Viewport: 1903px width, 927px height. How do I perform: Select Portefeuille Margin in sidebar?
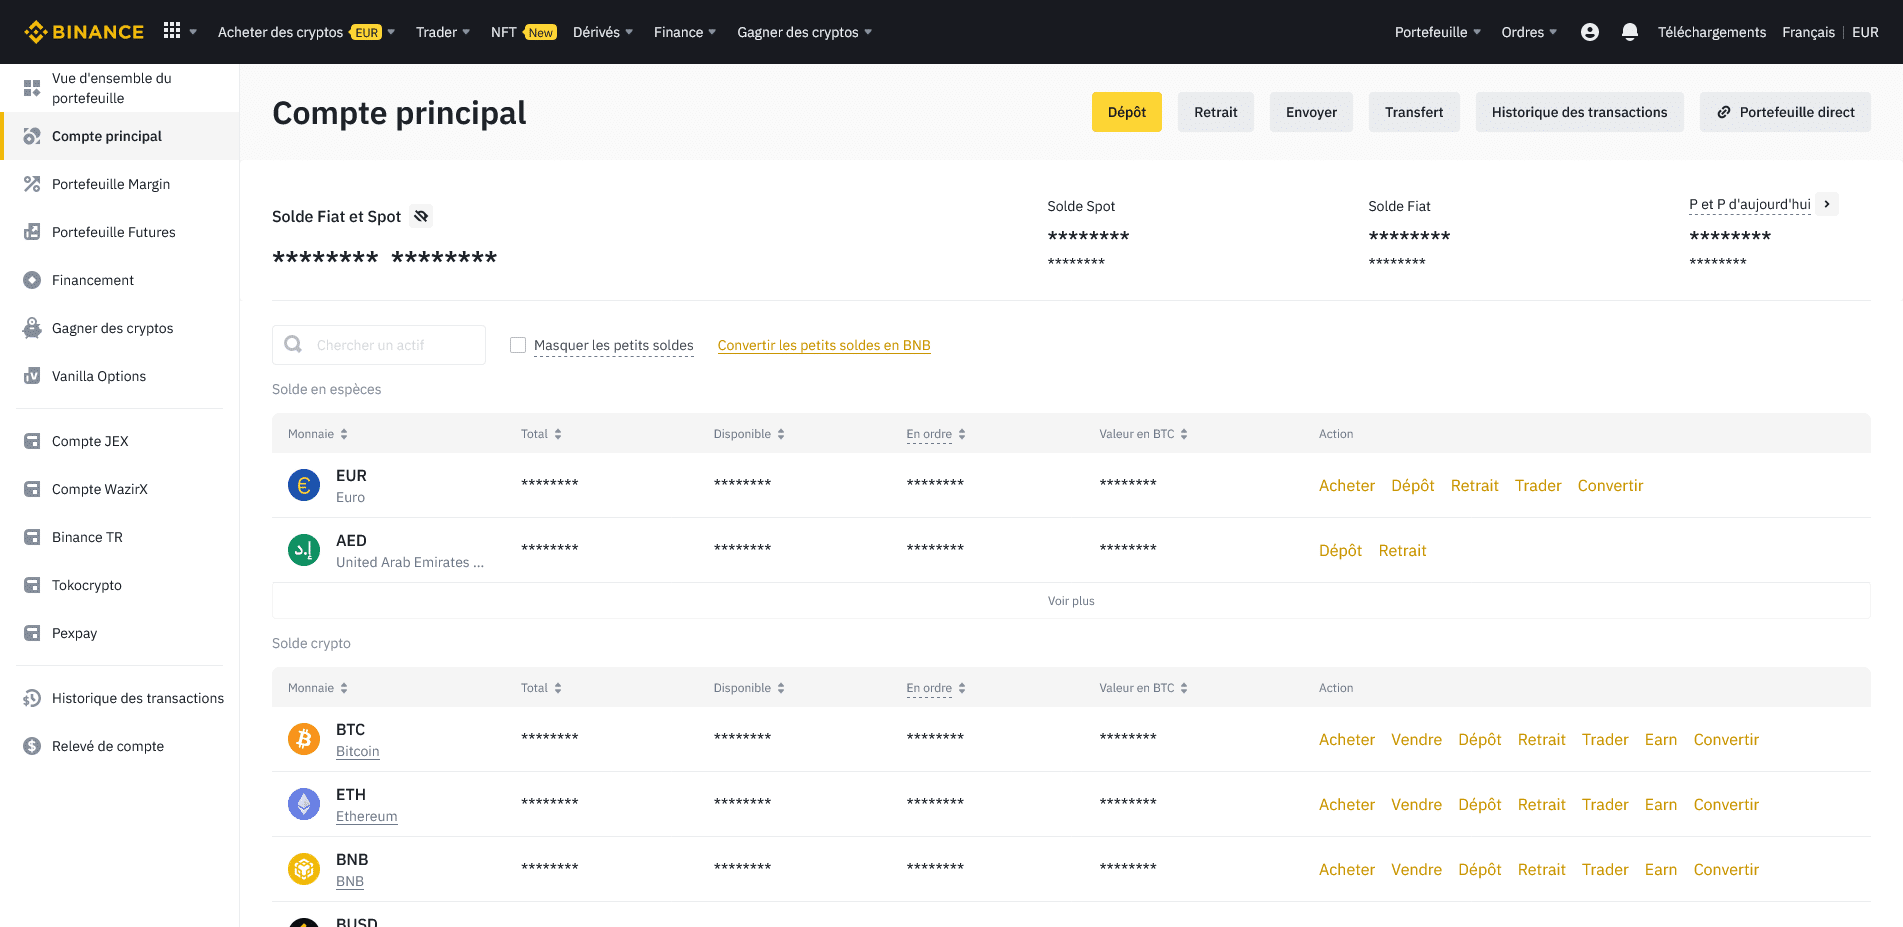click(x=111, y=184)
